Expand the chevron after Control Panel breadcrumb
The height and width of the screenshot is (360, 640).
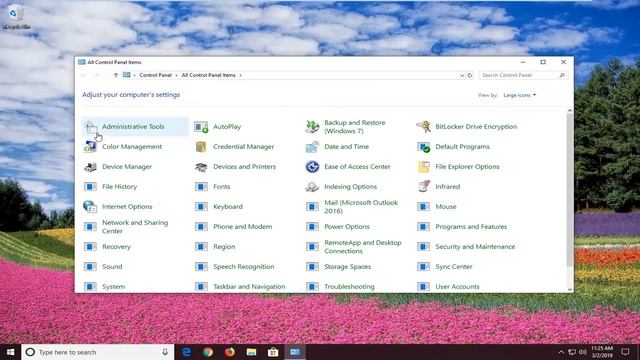[176, 76]
